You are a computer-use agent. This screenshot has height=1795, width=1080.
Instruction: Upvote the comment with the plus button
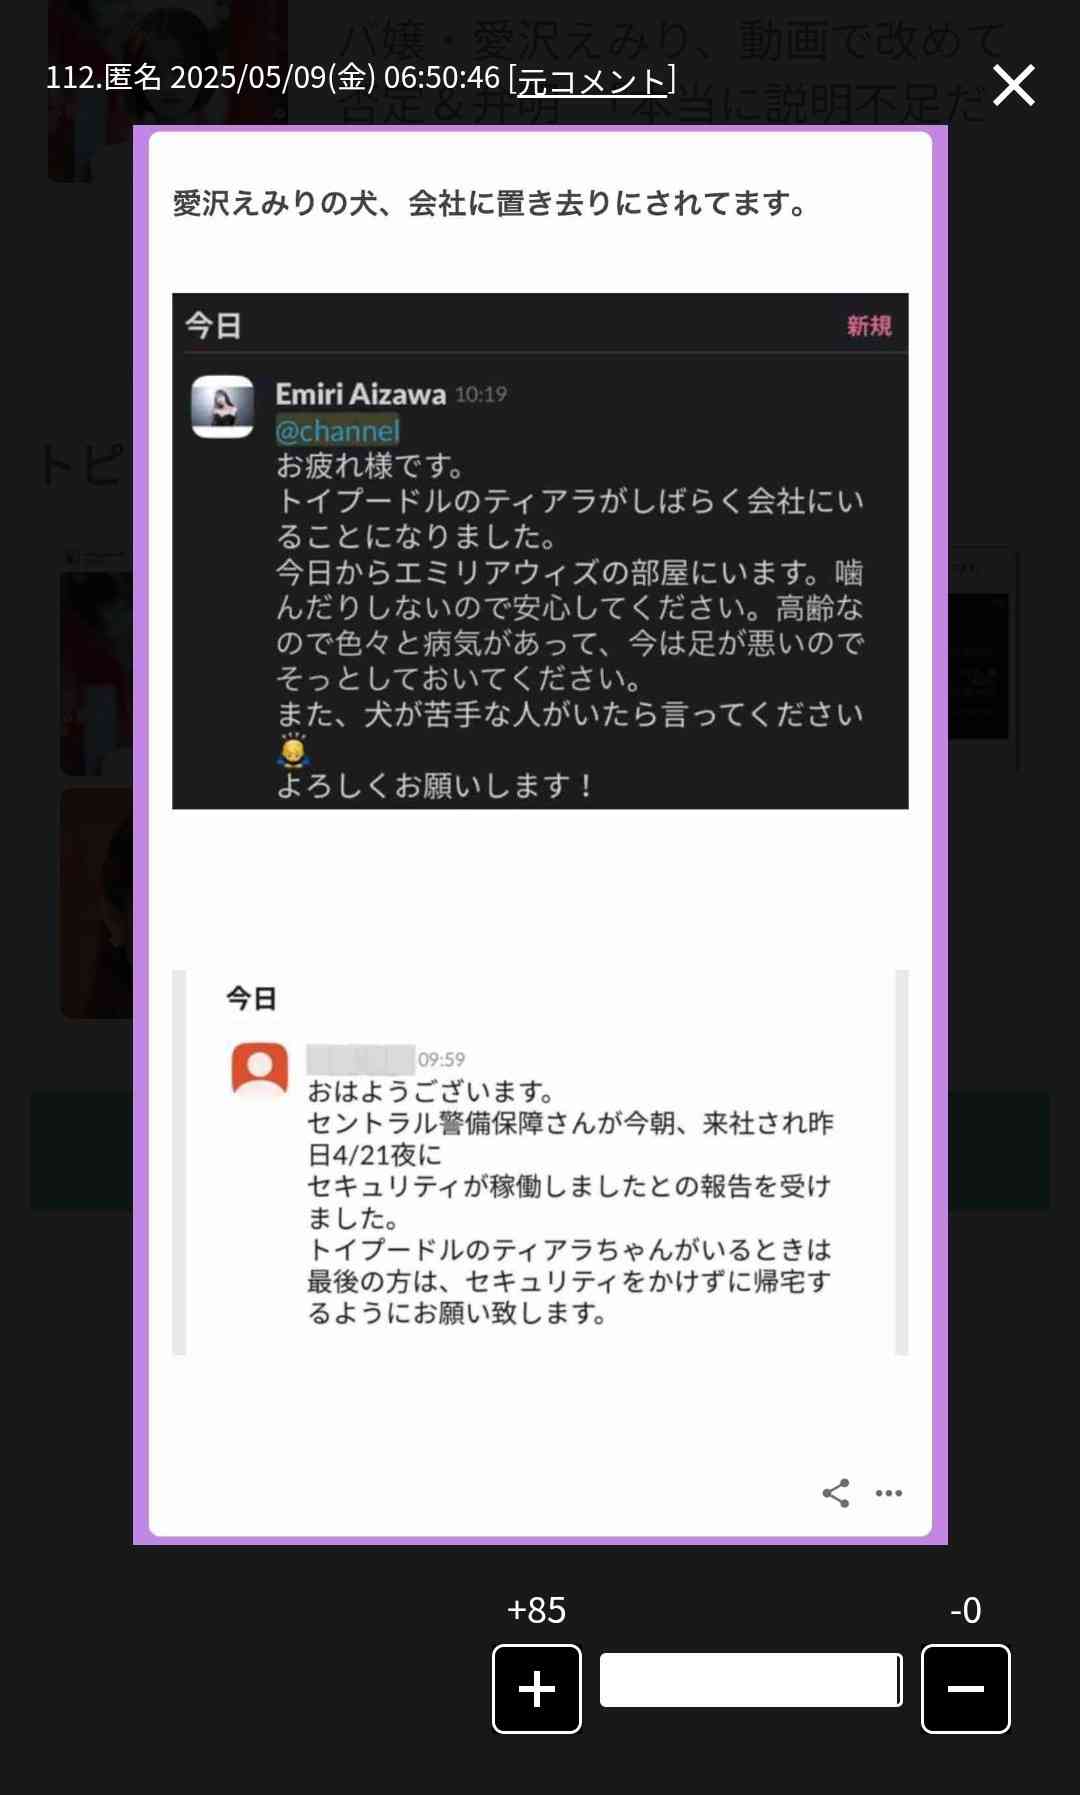tap(537, 1688)
